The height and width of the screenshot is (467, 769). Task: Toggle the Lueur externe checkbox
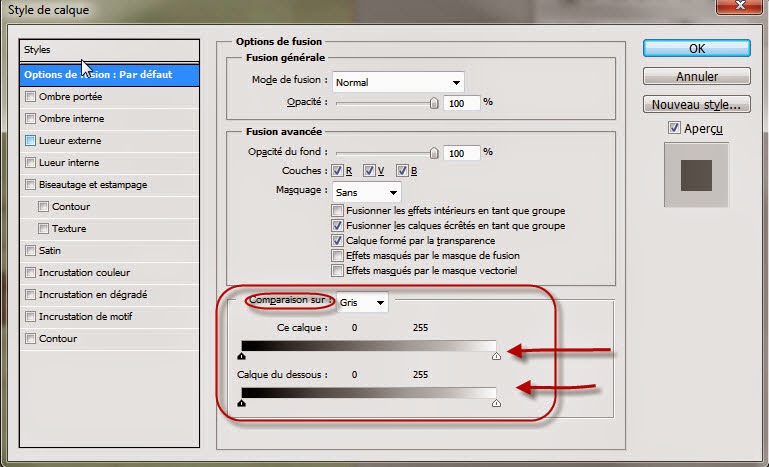click(x=30, y=141)
